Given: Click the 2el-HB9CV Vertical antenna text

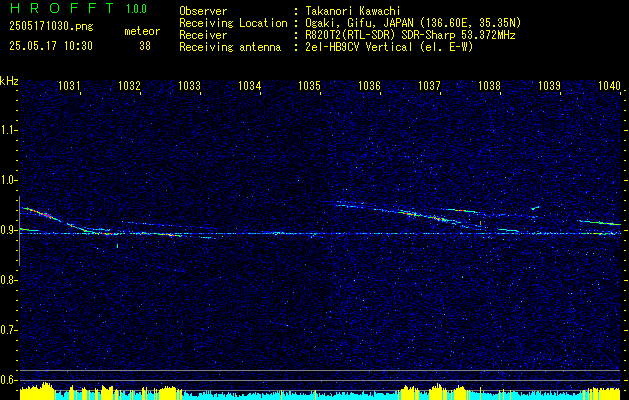Looking at the screenshot, I should coord(389,47).
